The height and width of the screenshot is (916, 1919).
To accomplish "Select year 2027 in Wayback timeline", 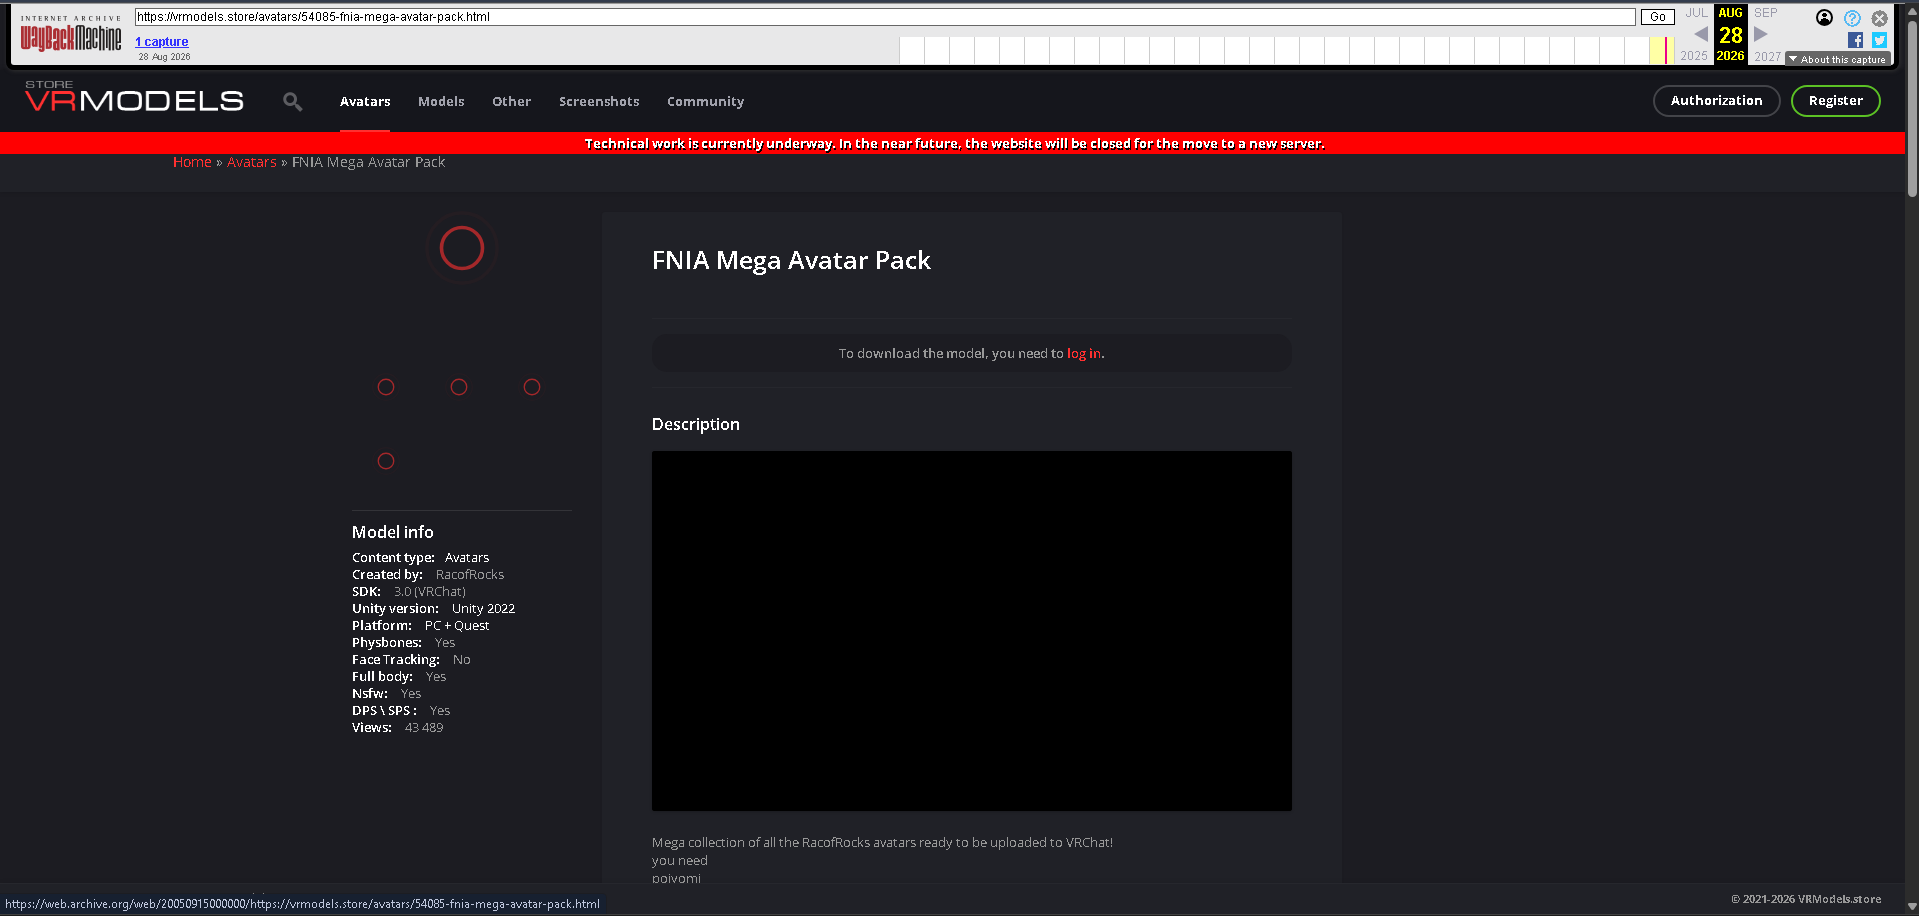I will coord(1767,56).
